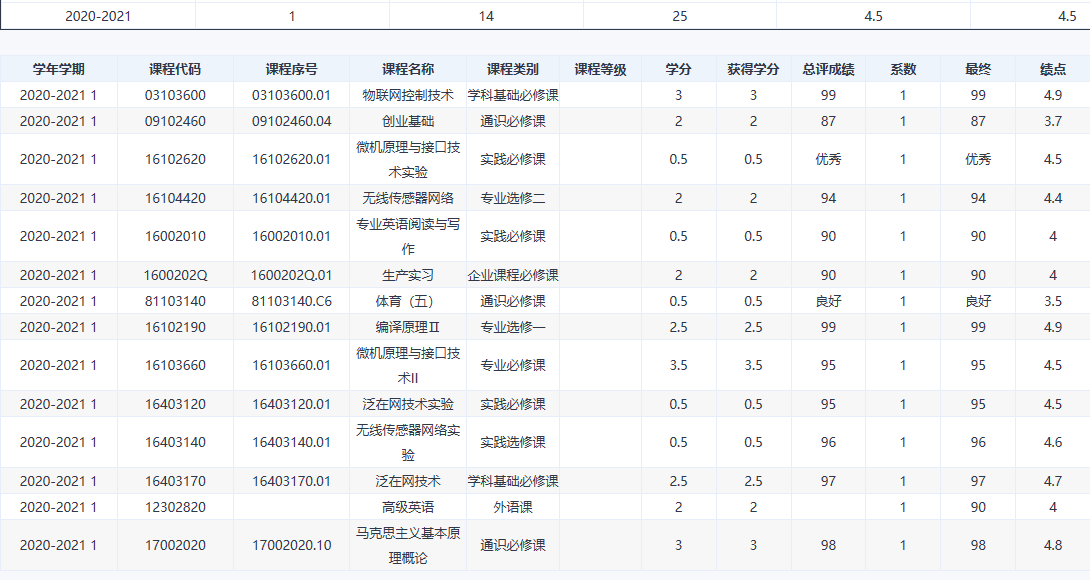This screenshot has height=580, width=1090.
Task: Click the 绩点 column header
Action: point(1053,70)
